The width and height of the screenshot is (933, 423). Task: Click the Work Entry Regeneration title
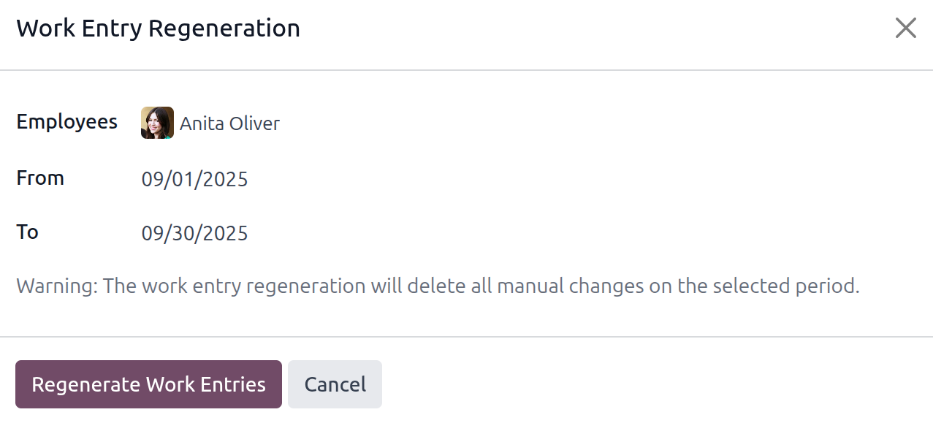(158, 28)
